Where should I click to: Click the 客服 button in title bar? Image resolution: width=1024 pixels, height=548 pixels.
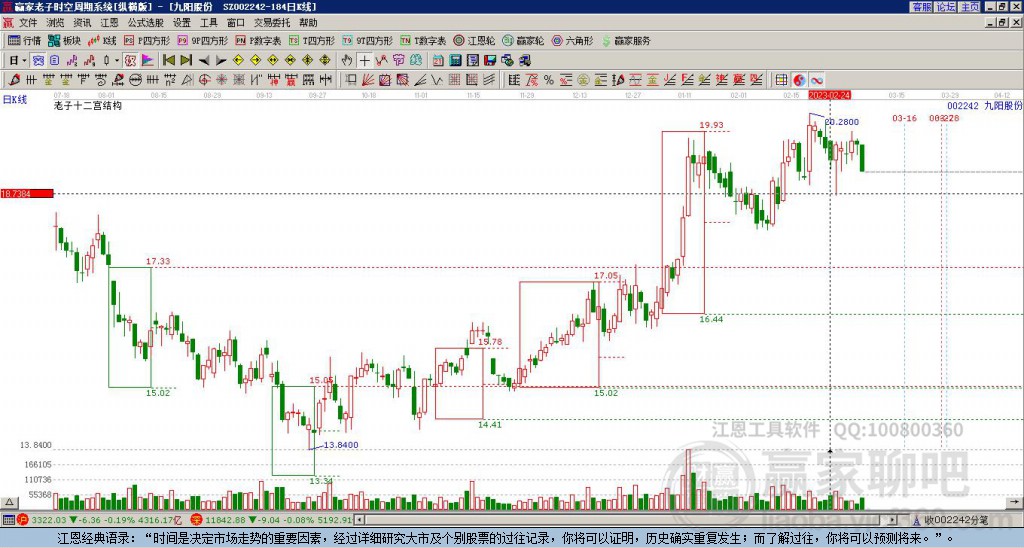click(921, 7)
